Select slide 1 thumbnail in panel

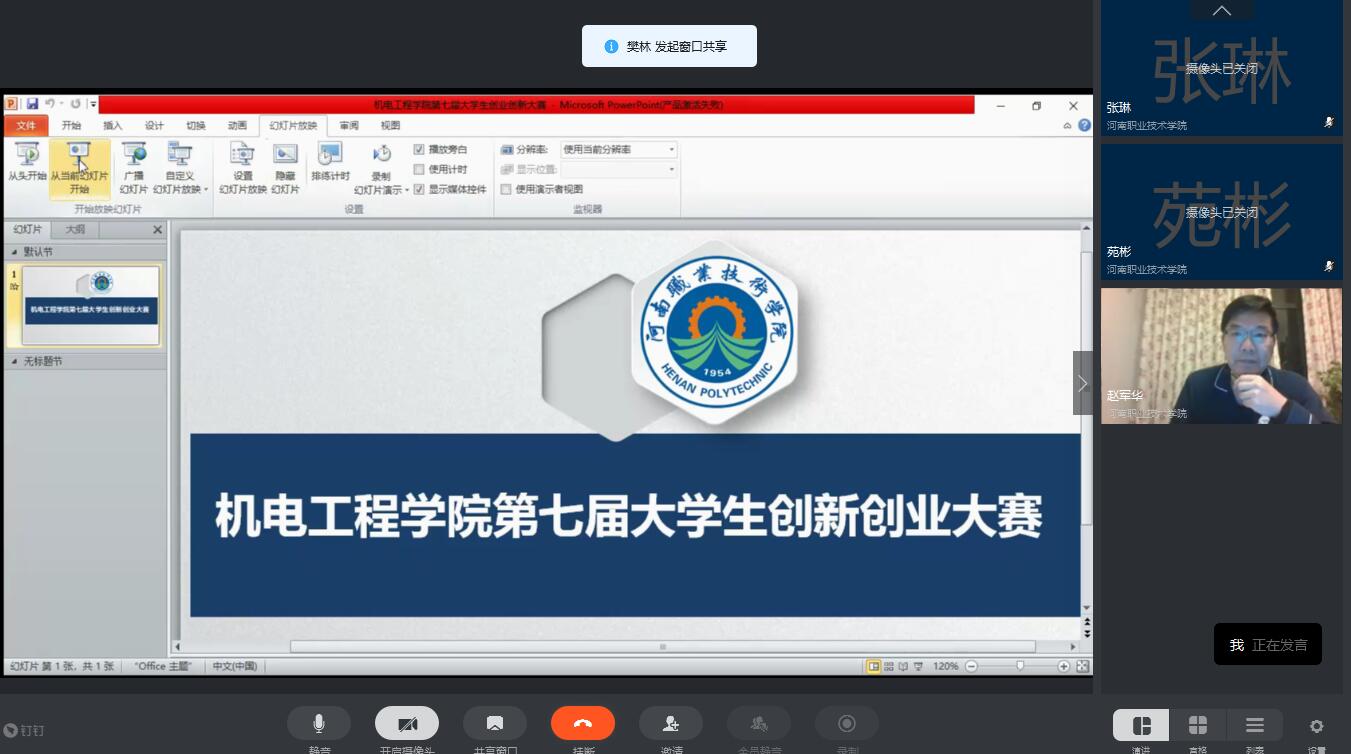point(90,305)
